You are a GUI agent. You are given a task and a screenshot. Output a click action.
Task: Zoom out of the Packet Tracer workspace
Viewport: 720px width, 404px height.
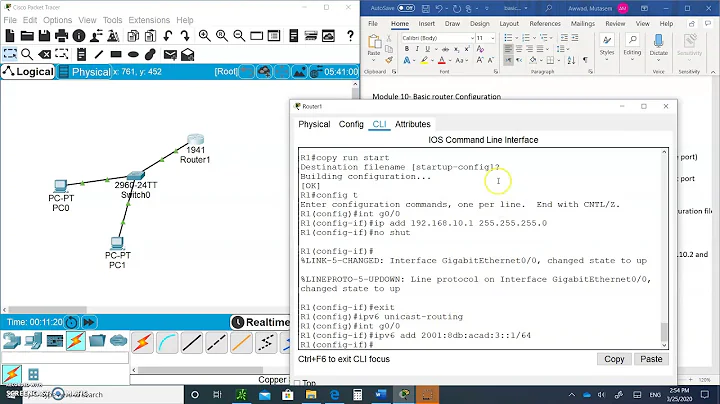(239, 36)
